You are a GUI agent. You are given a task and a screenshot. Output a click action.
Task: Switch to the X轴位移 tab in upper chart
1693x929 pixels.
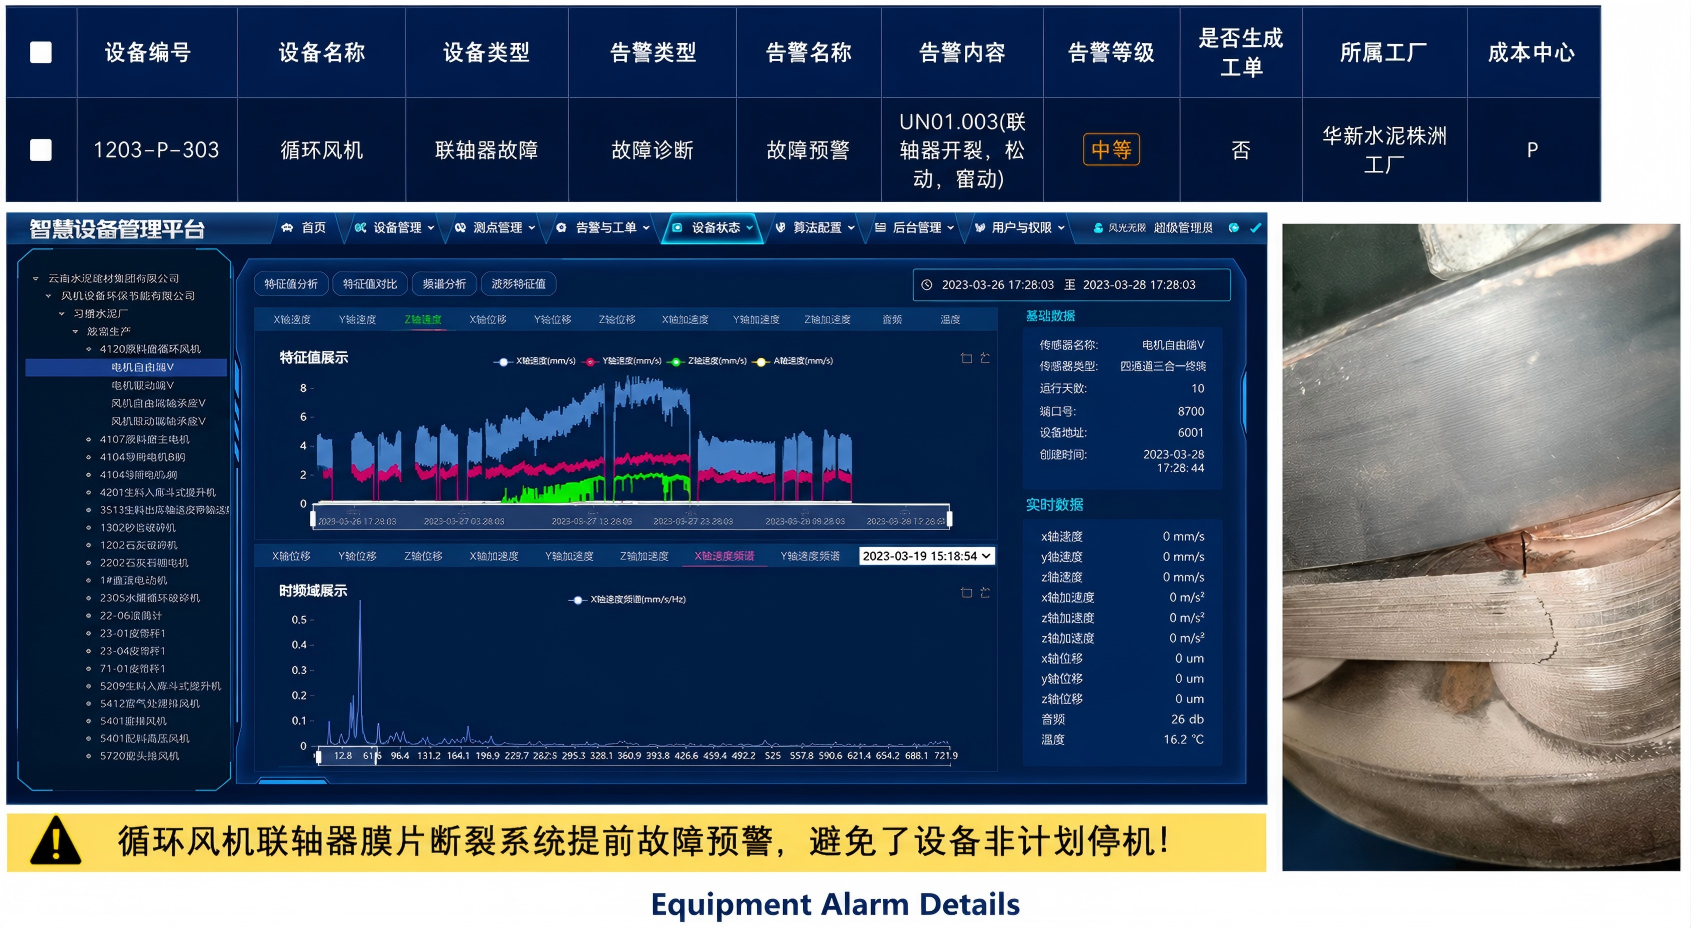(488, 320)
